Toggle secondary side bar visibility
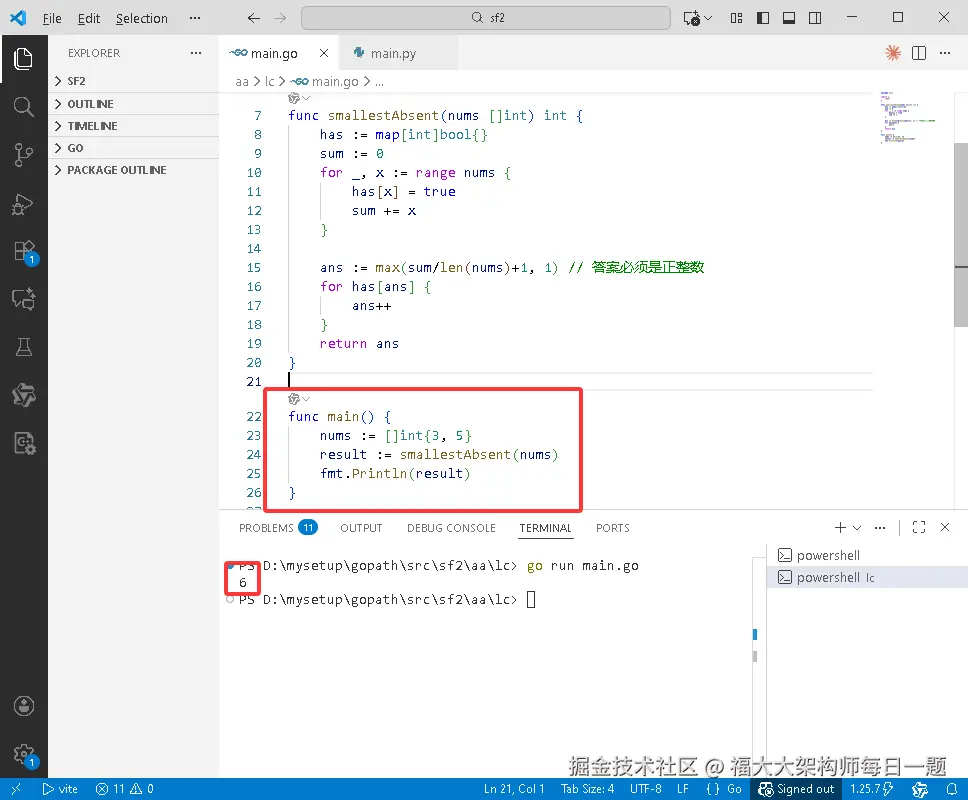968x800 pixels. 815,18
